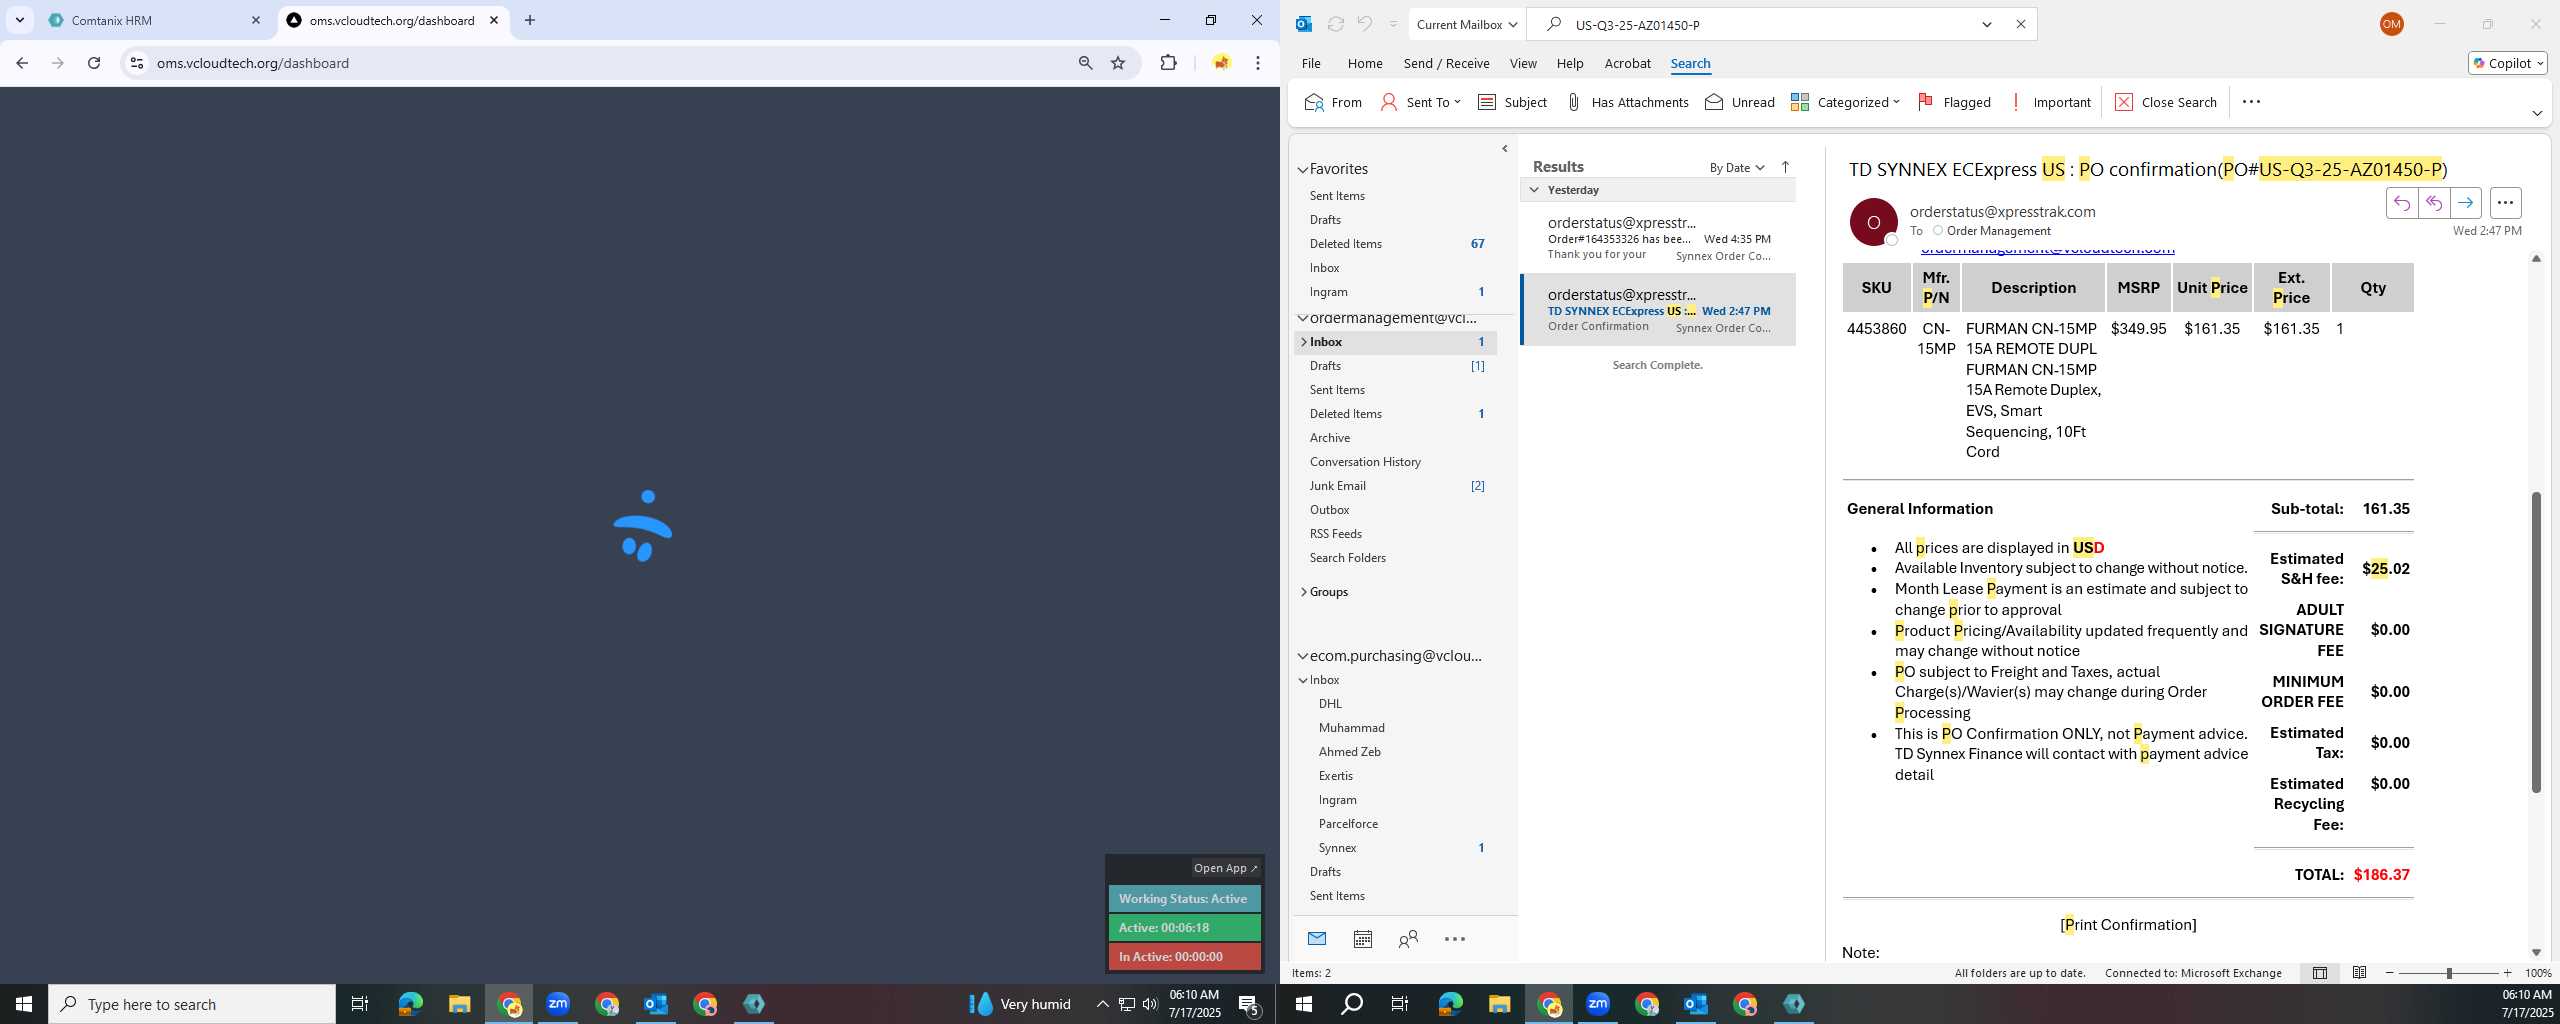Toggle the Flagged search filter
Screen dimensions: 2560x1024
pyautogui.click(x=1954, y=102)
